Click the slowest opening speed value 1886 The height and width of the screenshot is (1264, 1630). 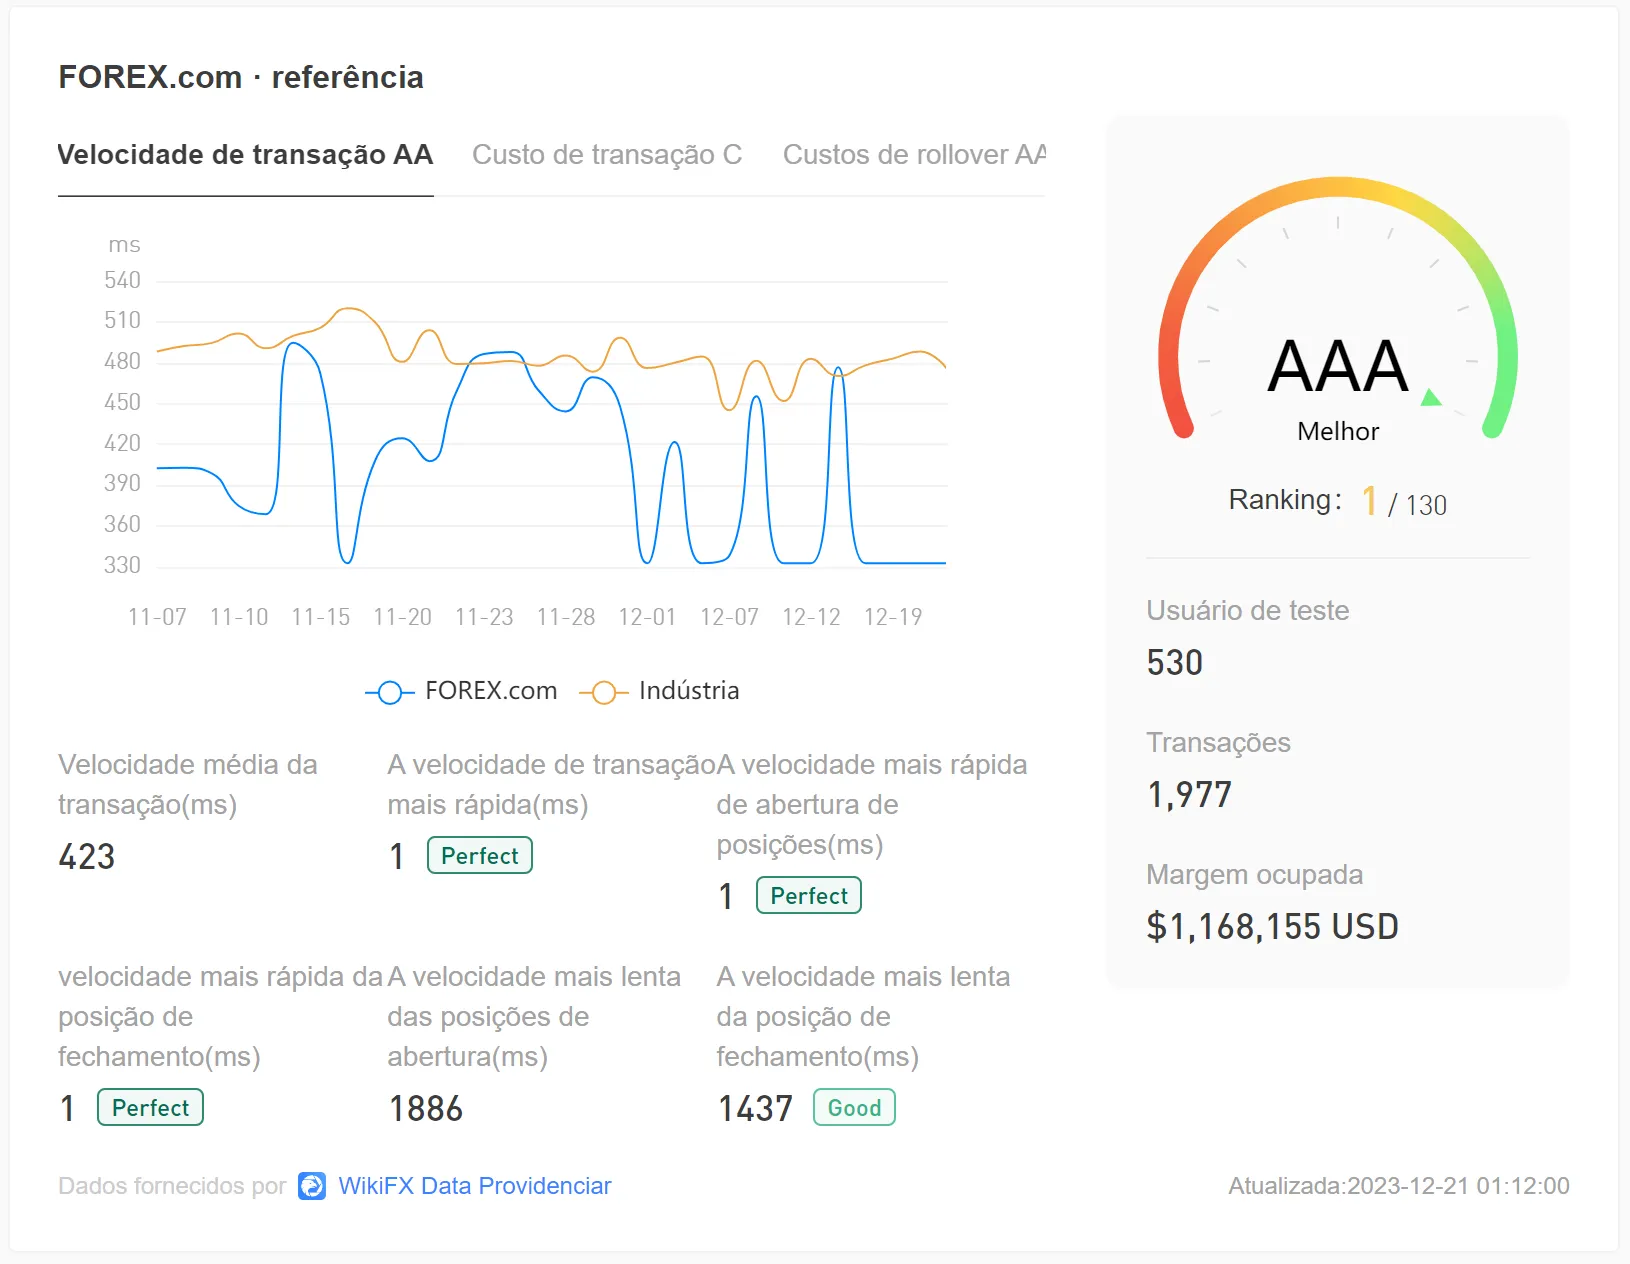click(x=426, y=1109)
